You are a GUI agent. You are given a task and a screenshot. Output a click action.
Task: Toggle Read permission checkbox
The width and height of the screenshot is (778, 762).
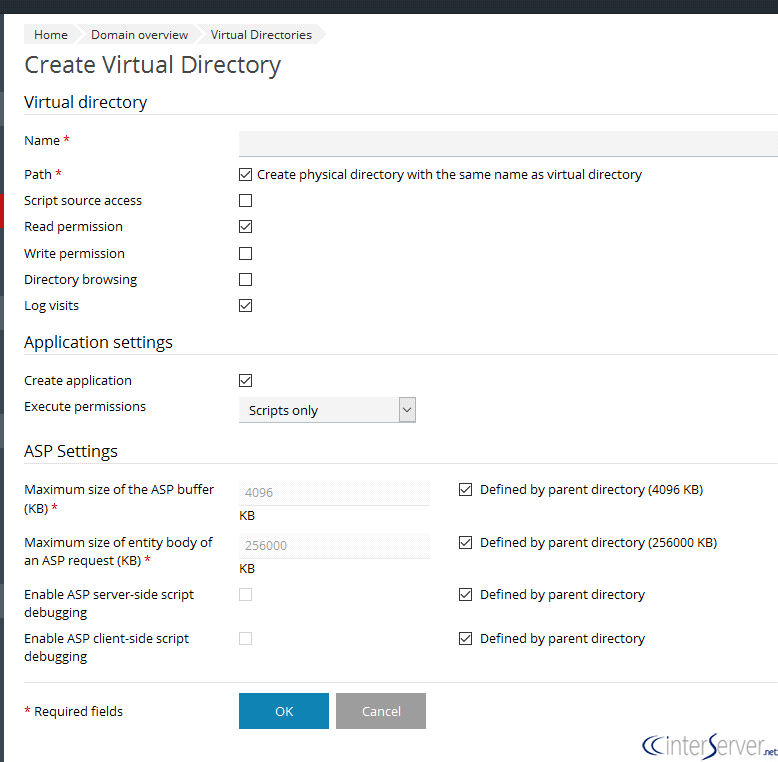pyautogui.click(x=246, y=227)
